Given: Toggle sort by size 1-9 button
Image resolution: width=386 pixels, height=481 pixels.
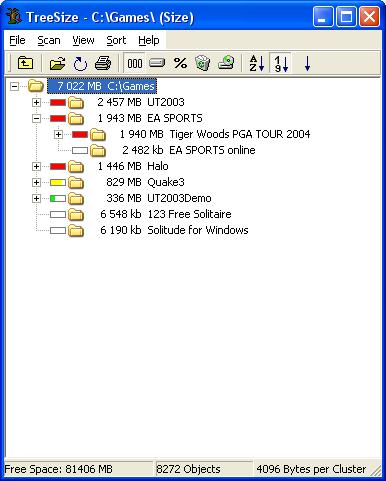Looking at the screenshot, I should pyautogui.click(x=281, y=63).
